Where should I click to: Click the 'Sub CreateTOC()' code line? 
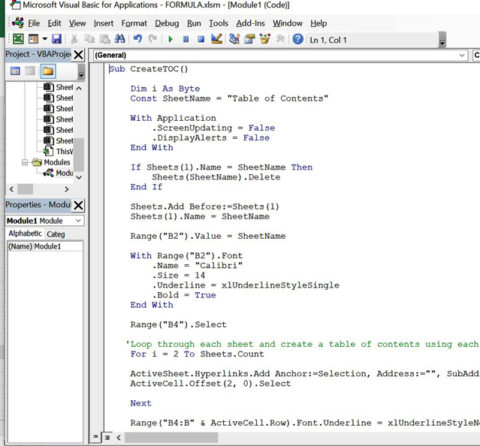pyautogui.click(x=149, y=69)
